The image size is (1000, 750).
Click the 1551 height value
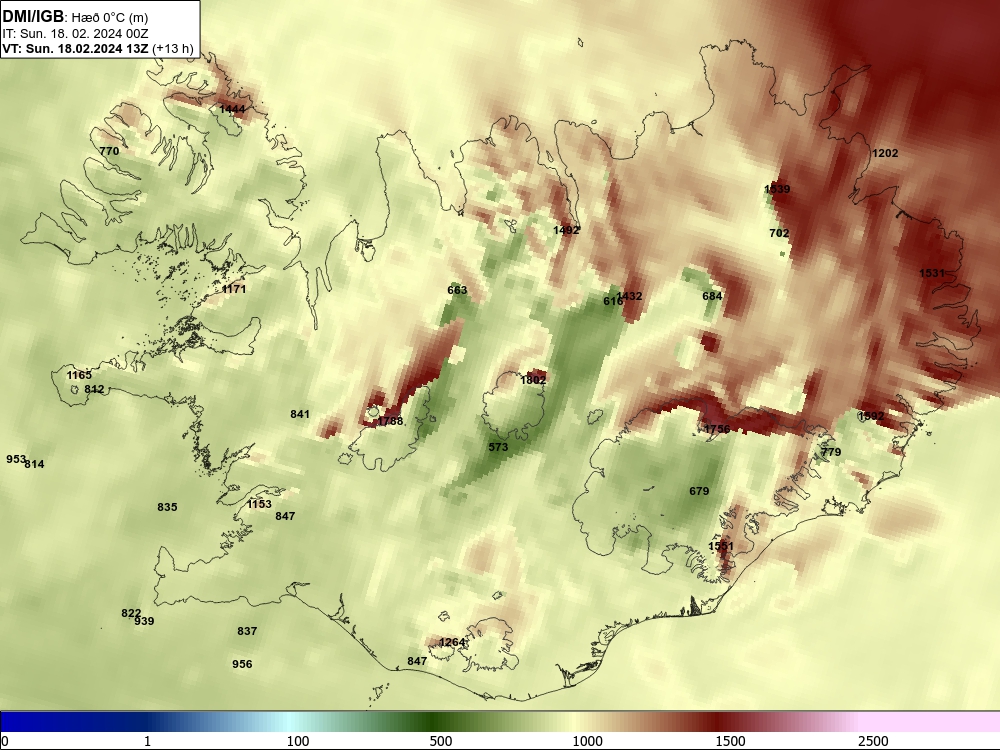(x=721, y=546)
